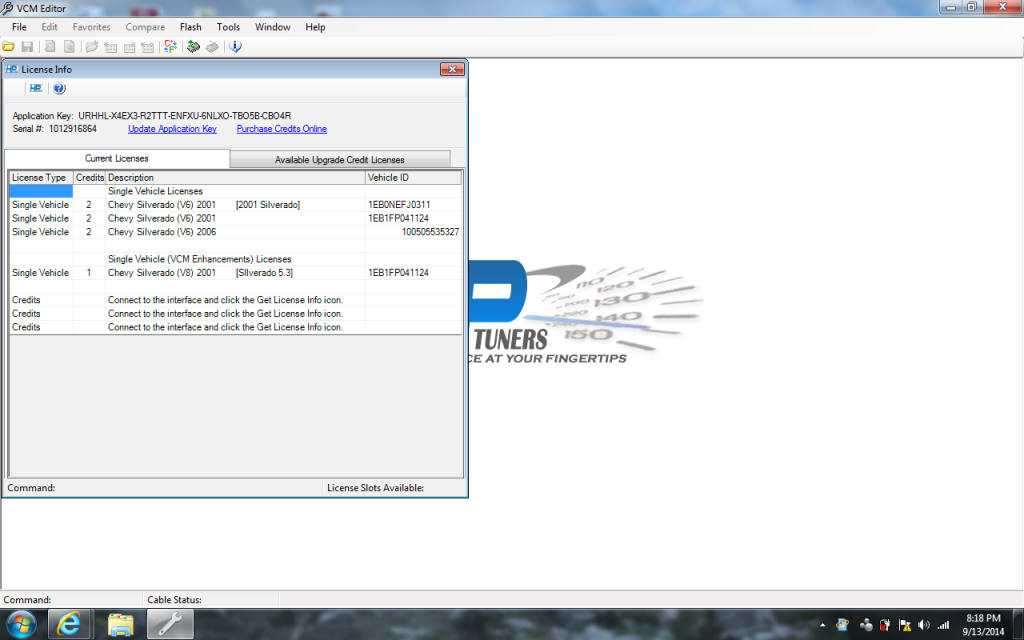
Task: Click the Cable Status entry in status bar
Action: pyautogui.click(x=174, y=600)
